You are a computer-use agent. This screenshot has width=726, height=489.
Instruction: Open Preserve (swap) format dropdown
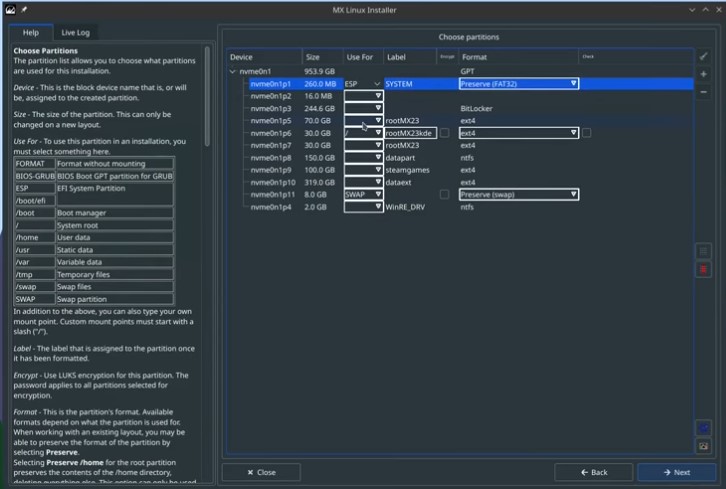point(519,194)
